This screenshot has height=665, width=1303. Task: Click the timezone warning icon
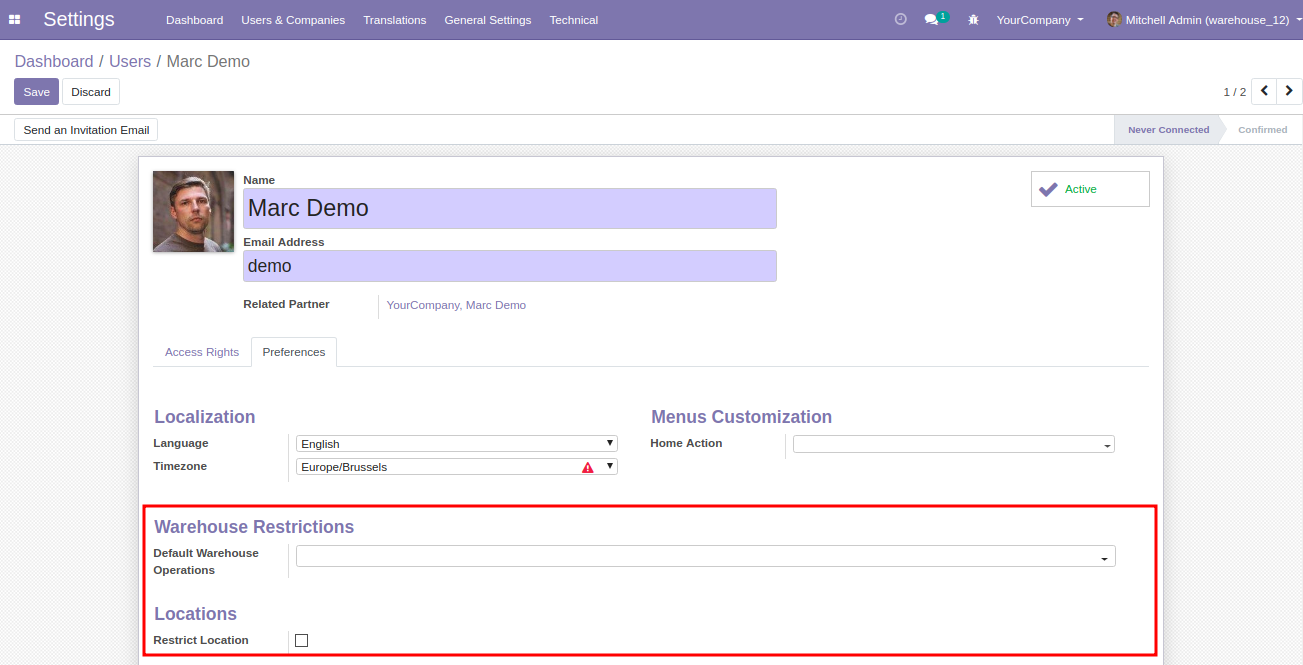click(x=588, y=467)
